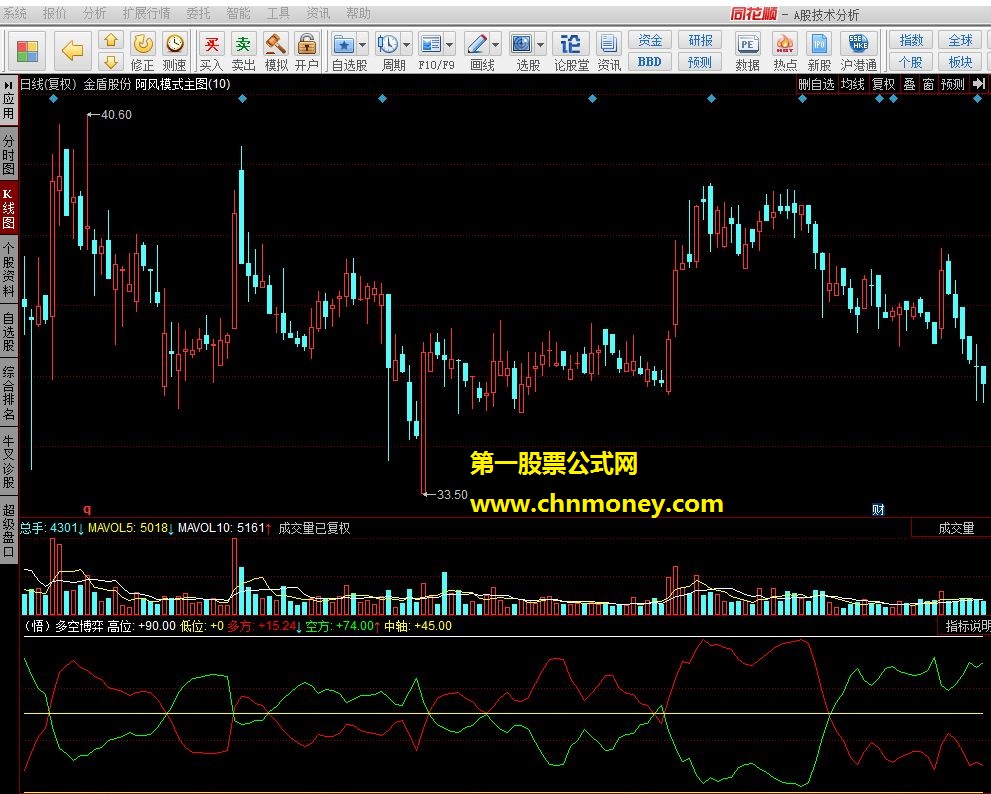
Task: Open the 帮助 menu
Action: pos(358,13)
